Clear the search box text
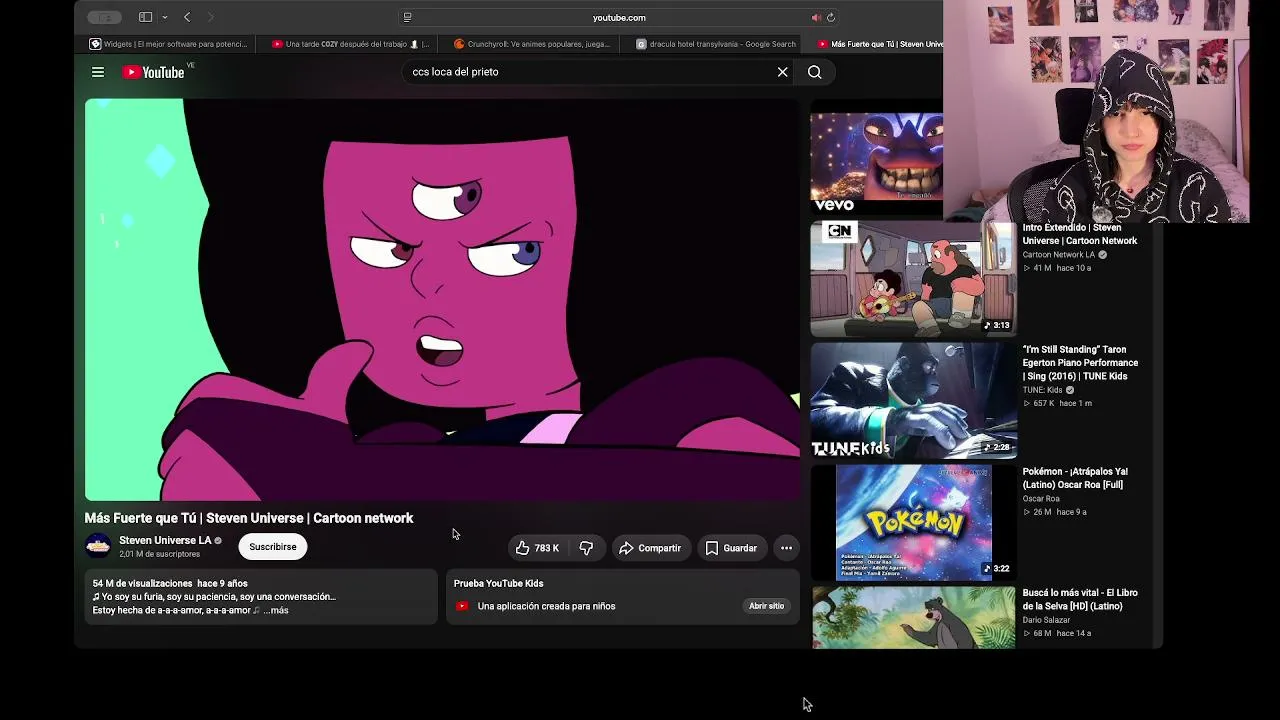Viewport: 1280px width, 720px height. coord(782,72)
